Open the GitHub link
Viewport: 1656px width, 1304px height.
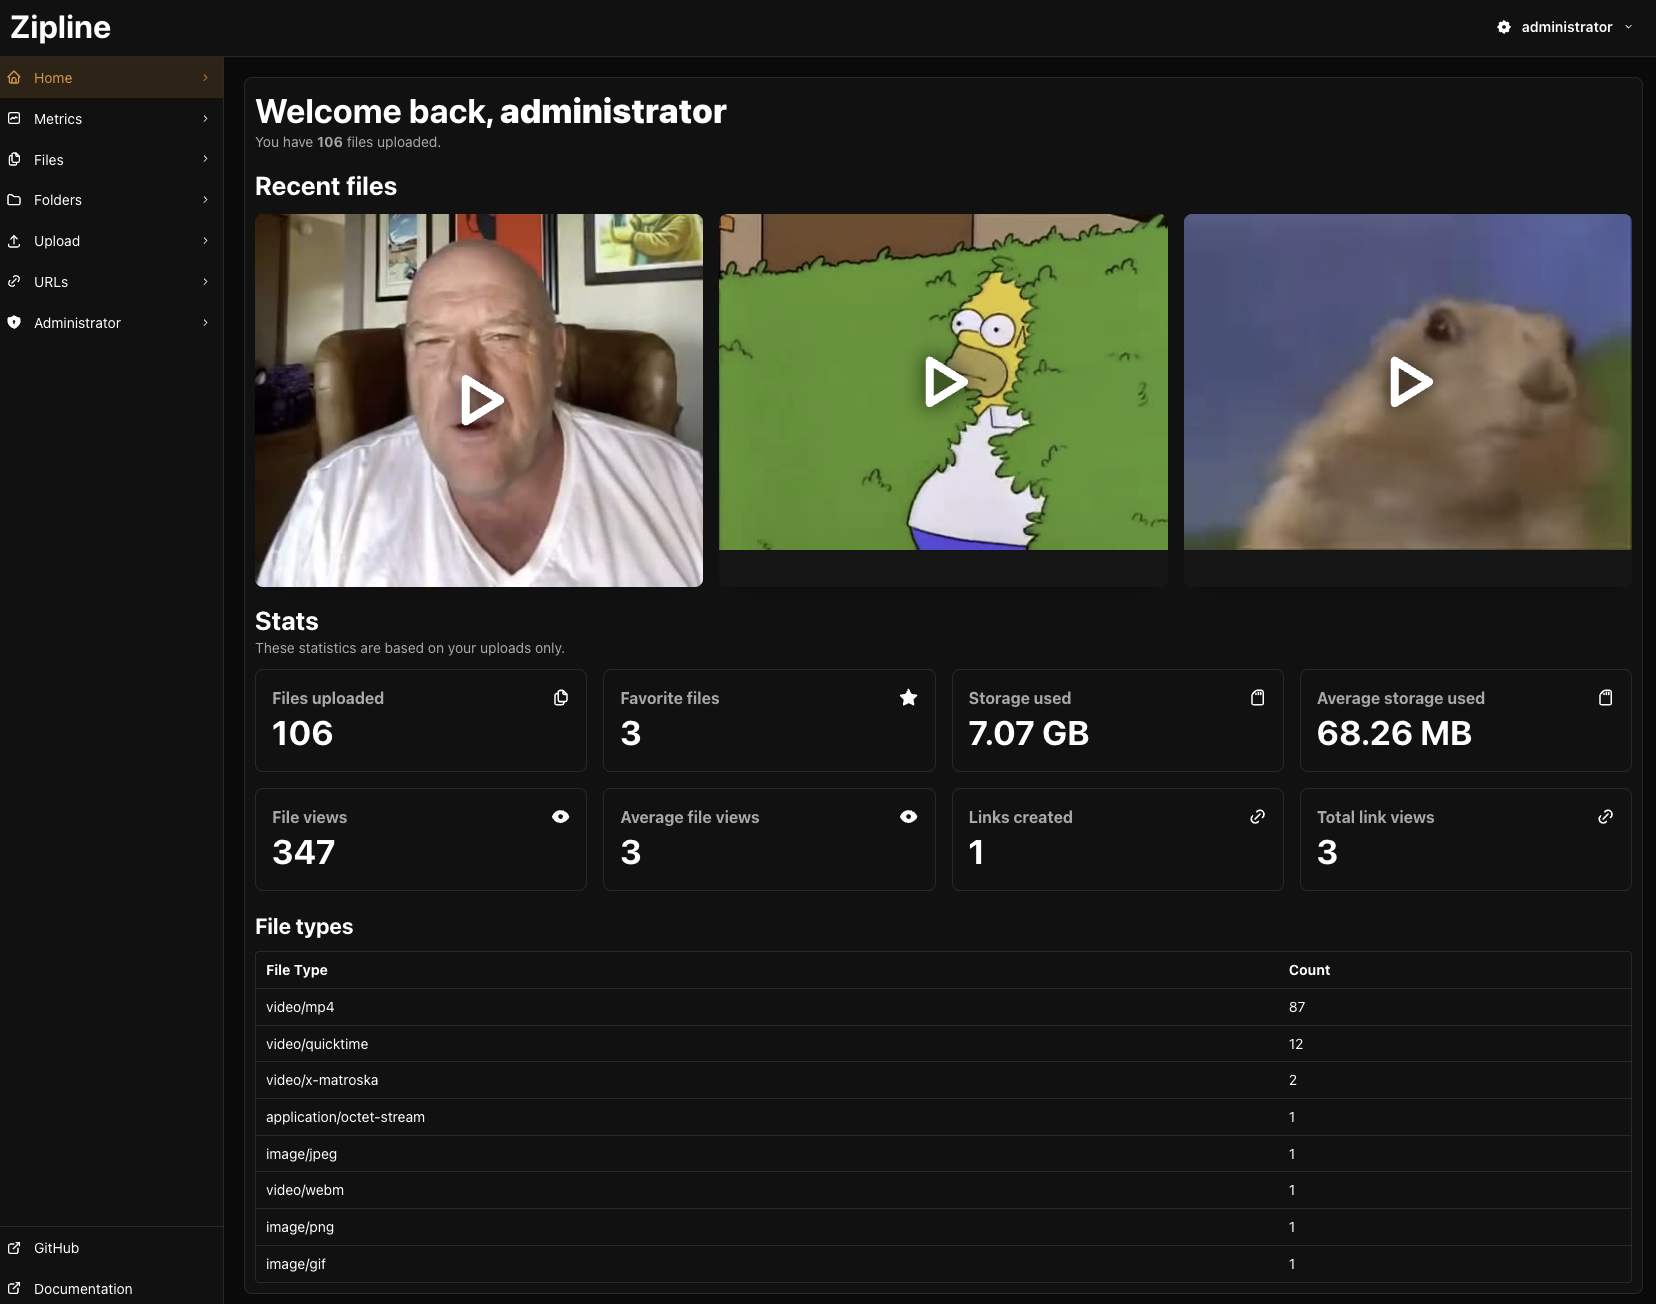[x=56, y=1248]
